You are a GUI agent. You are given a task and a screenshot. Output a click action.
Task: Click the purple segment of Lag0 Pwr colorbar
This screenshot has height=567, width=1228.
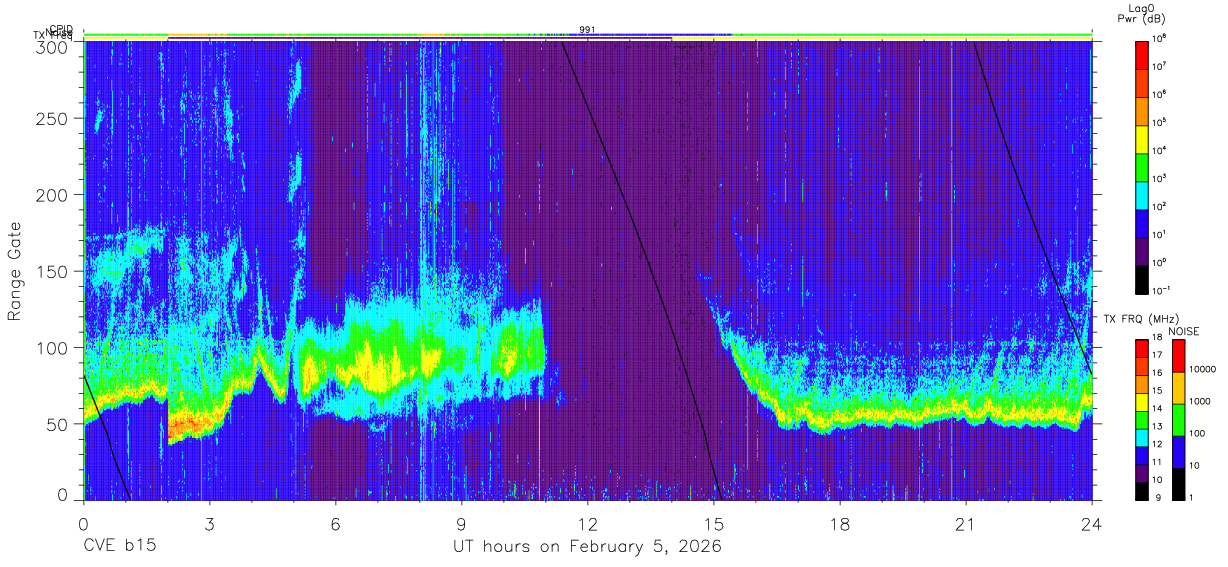click(x=1141, y=252)
